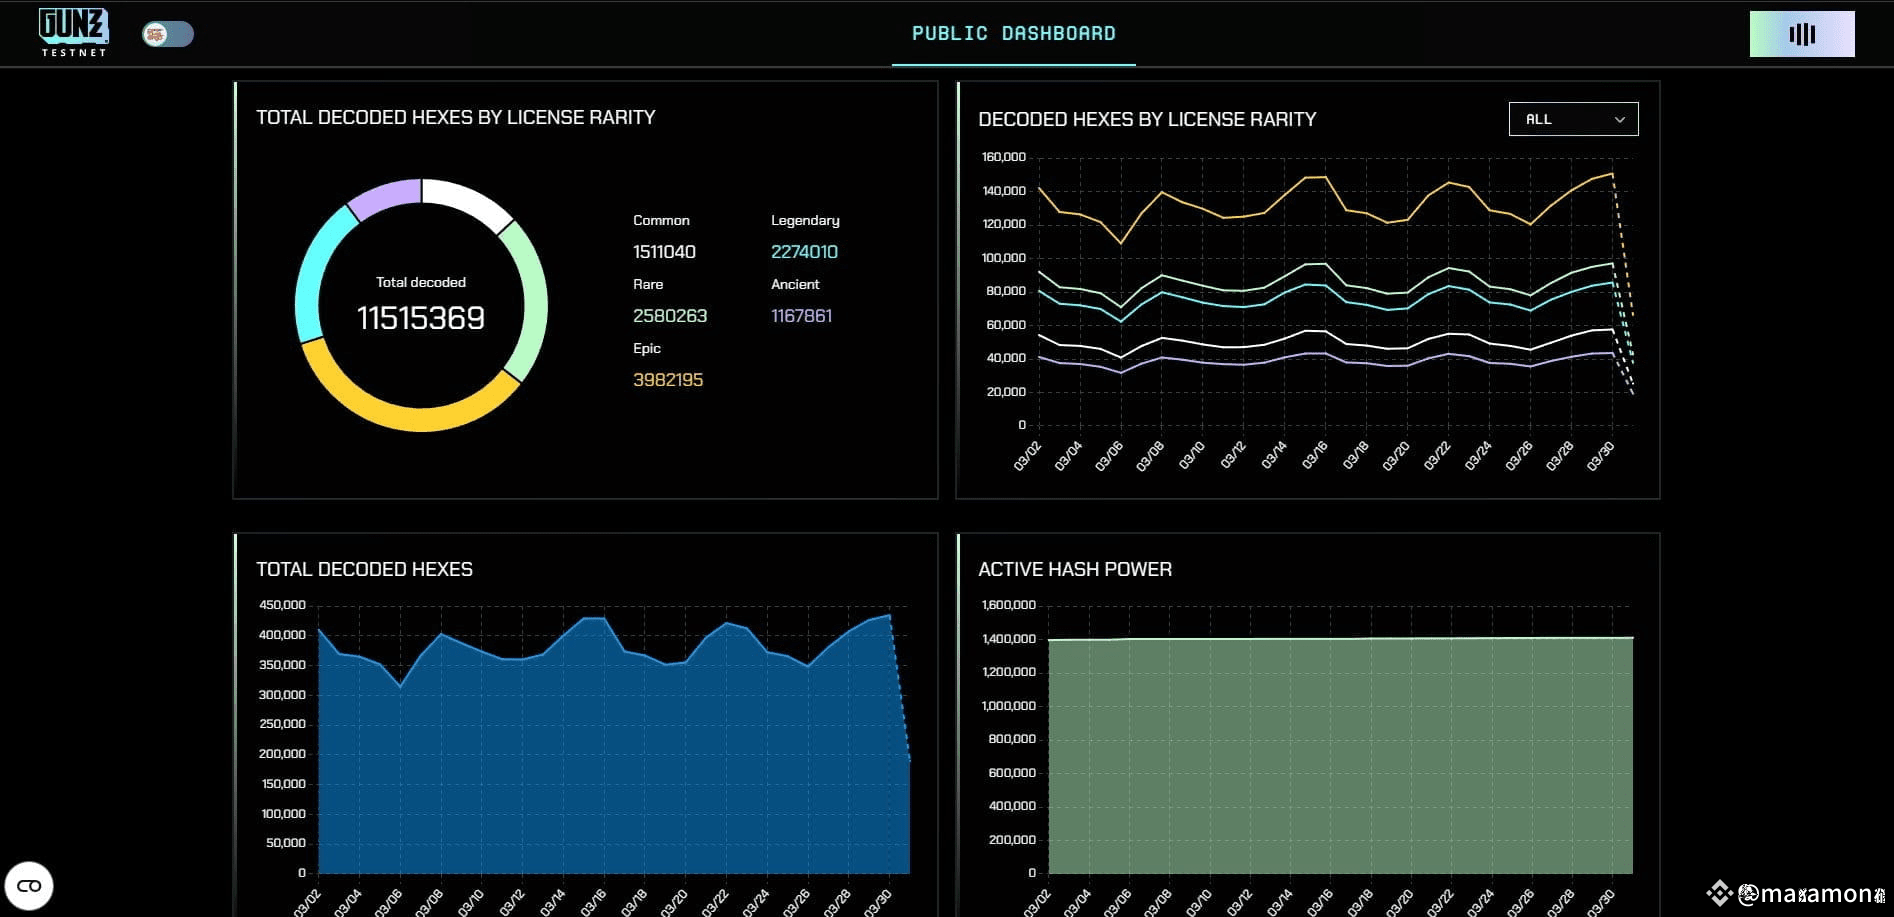Click the cyan Legendary donut segment
This screenshot has height=917, width=1894.
click(x=315, y=270)
